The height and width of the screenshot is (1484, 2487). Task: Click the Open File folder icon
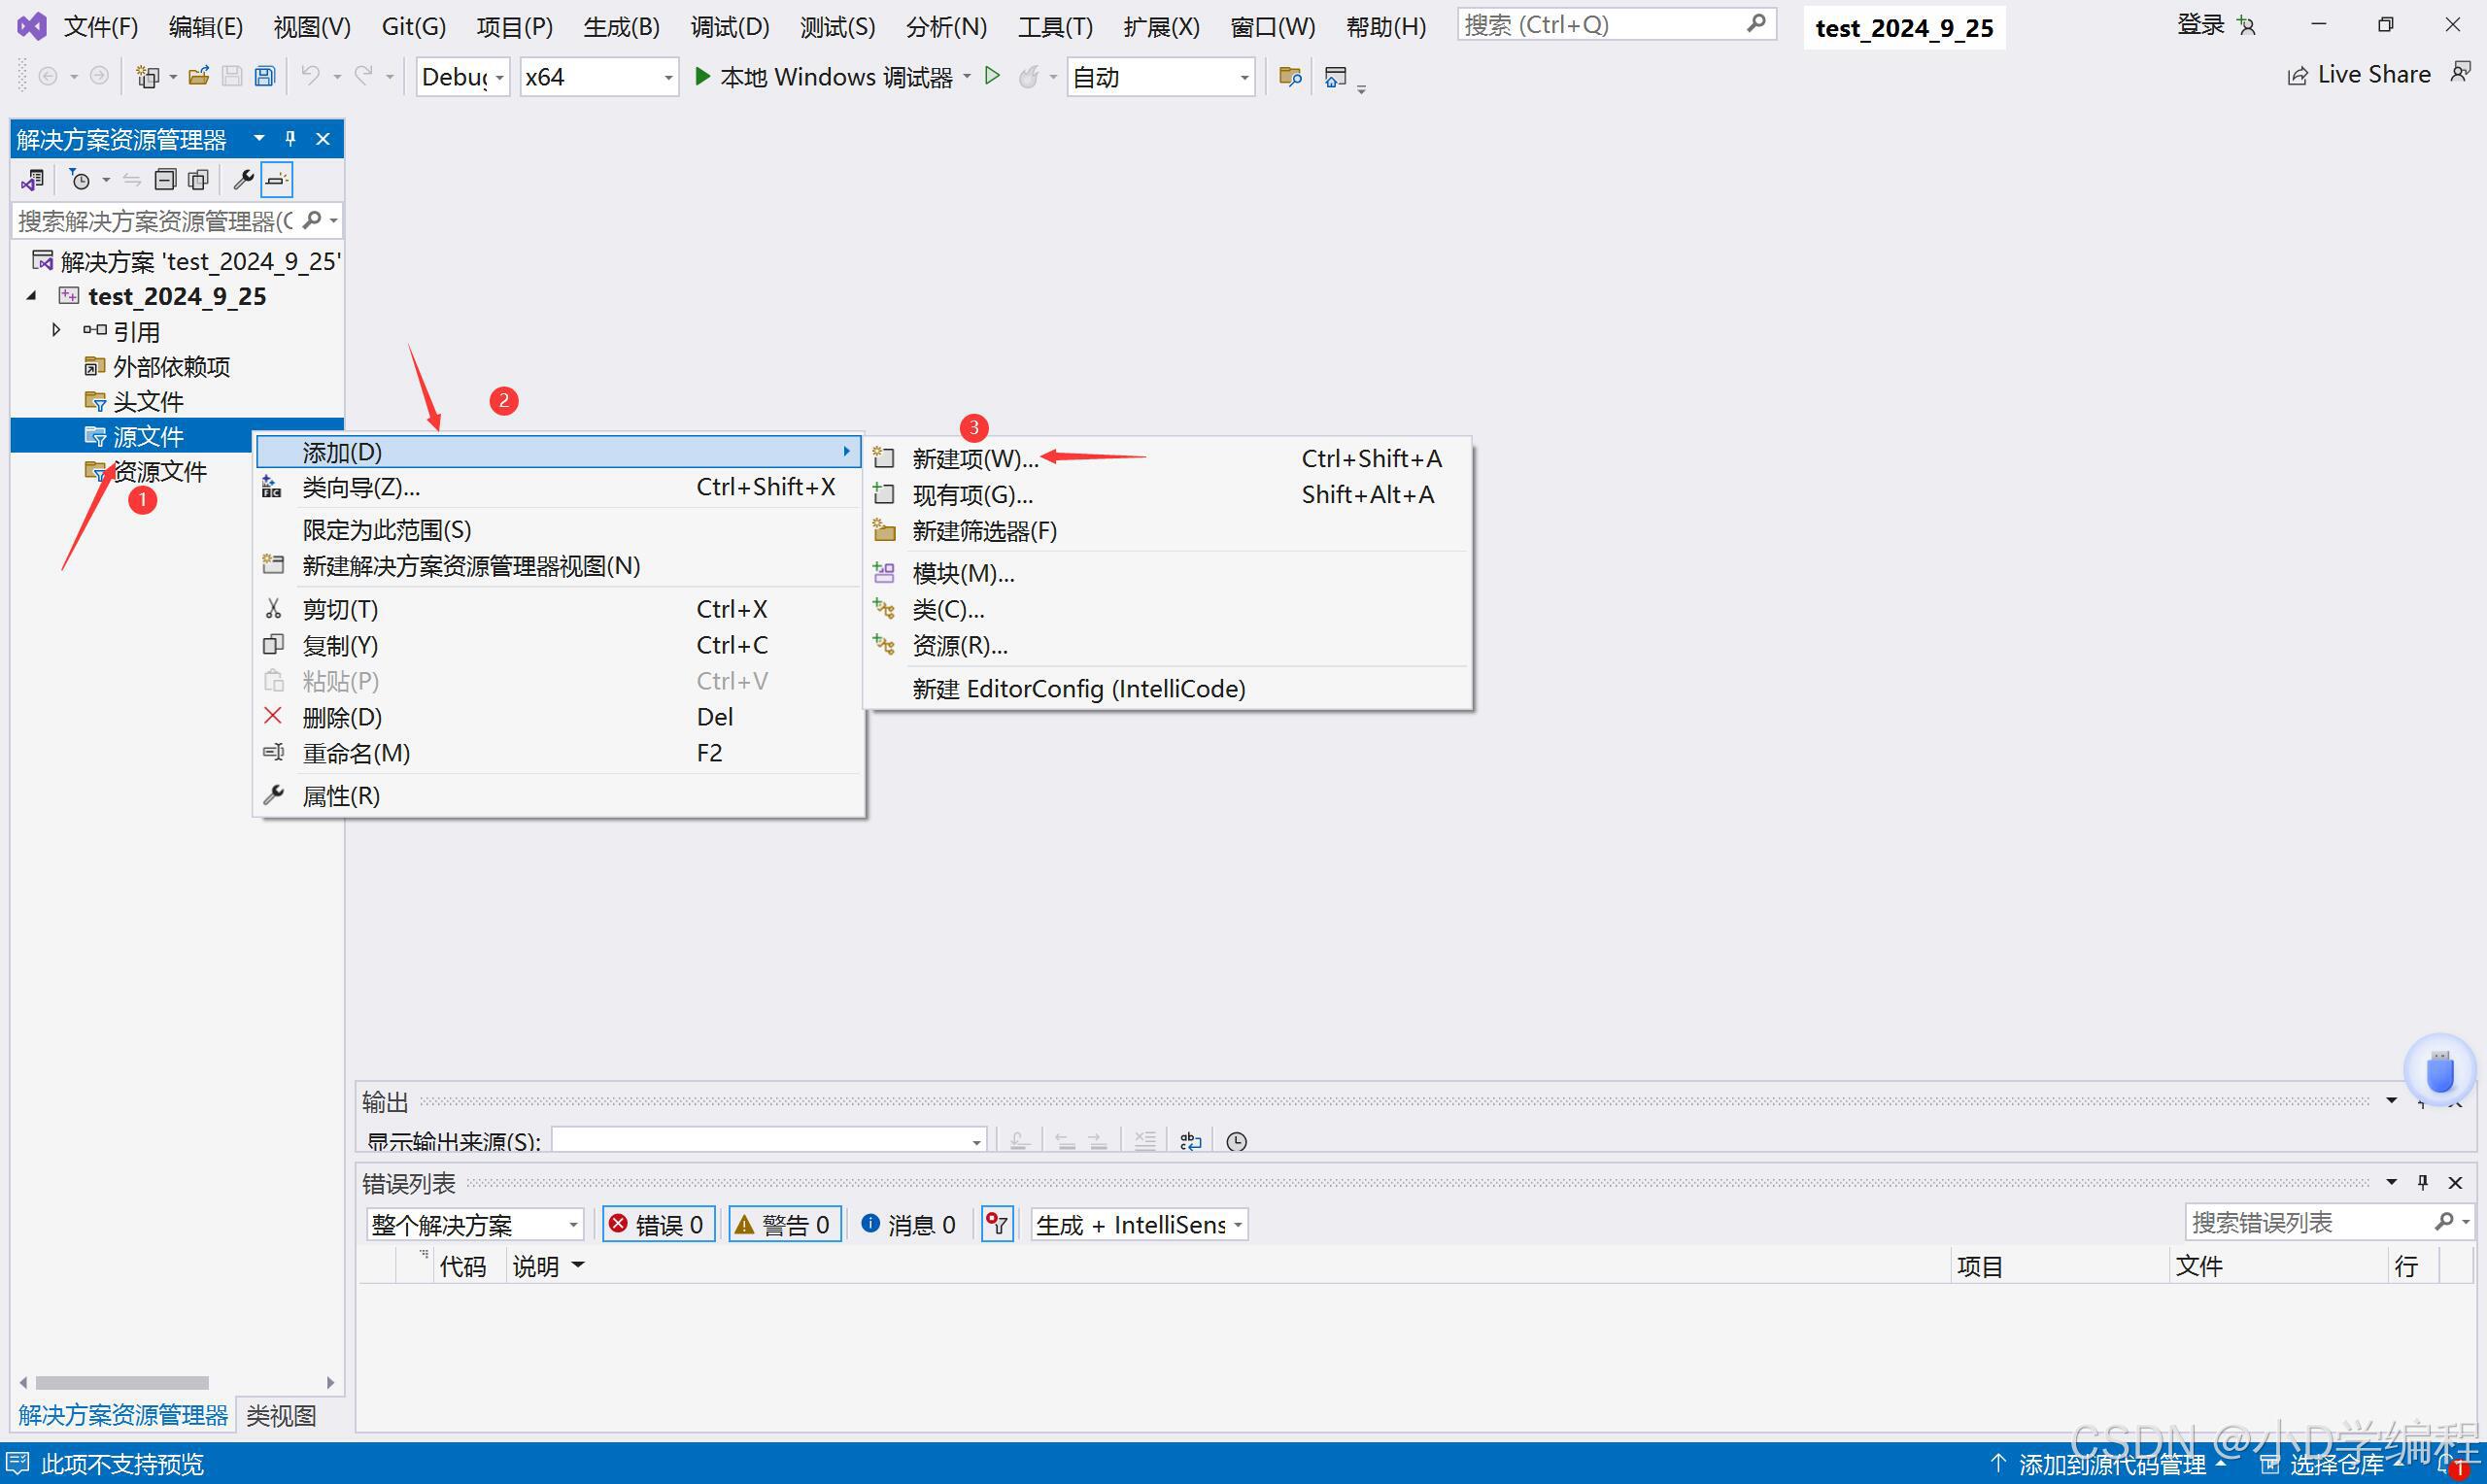pos(198,76)
